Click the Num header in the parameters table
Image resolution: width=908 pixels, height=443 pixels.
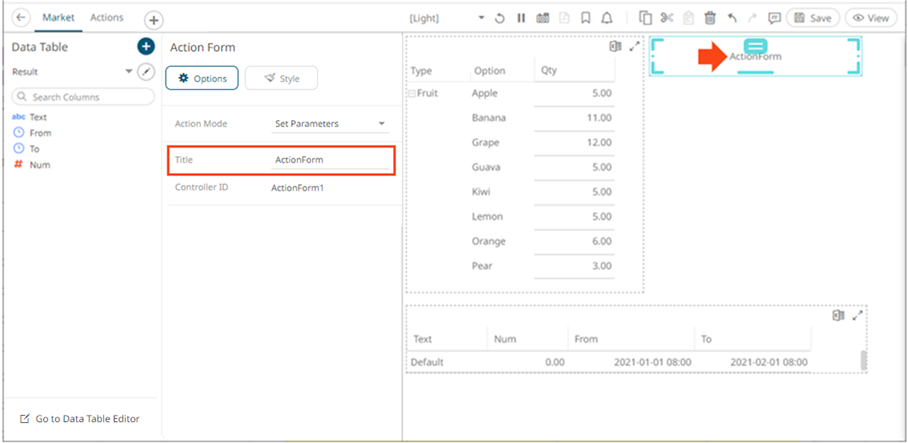click(505, 339)
